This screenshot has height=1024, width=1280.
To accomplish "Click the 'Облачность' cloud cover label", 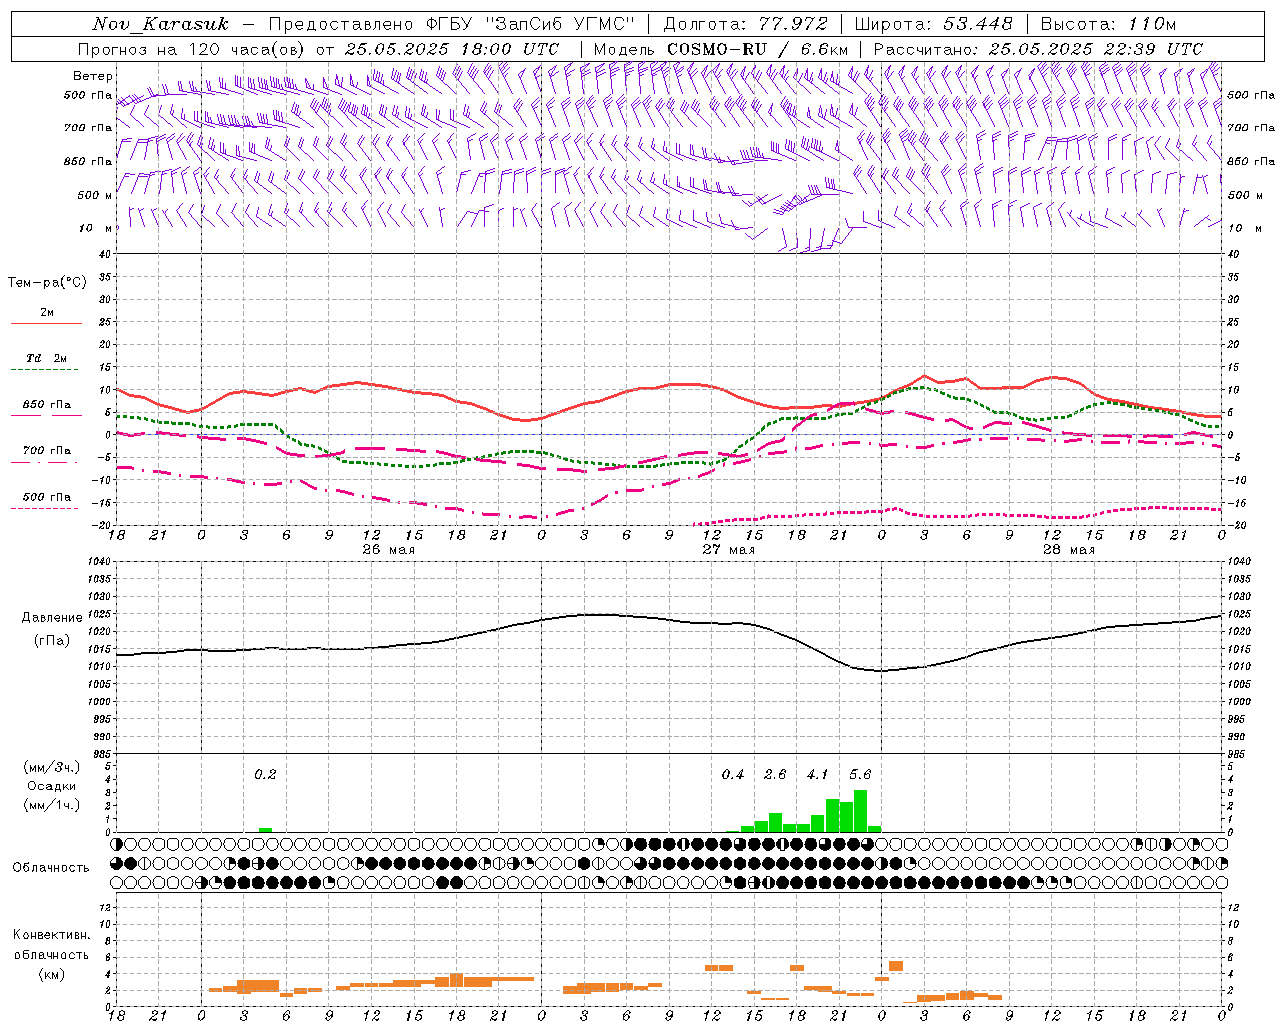I will (x=51, y=868).
